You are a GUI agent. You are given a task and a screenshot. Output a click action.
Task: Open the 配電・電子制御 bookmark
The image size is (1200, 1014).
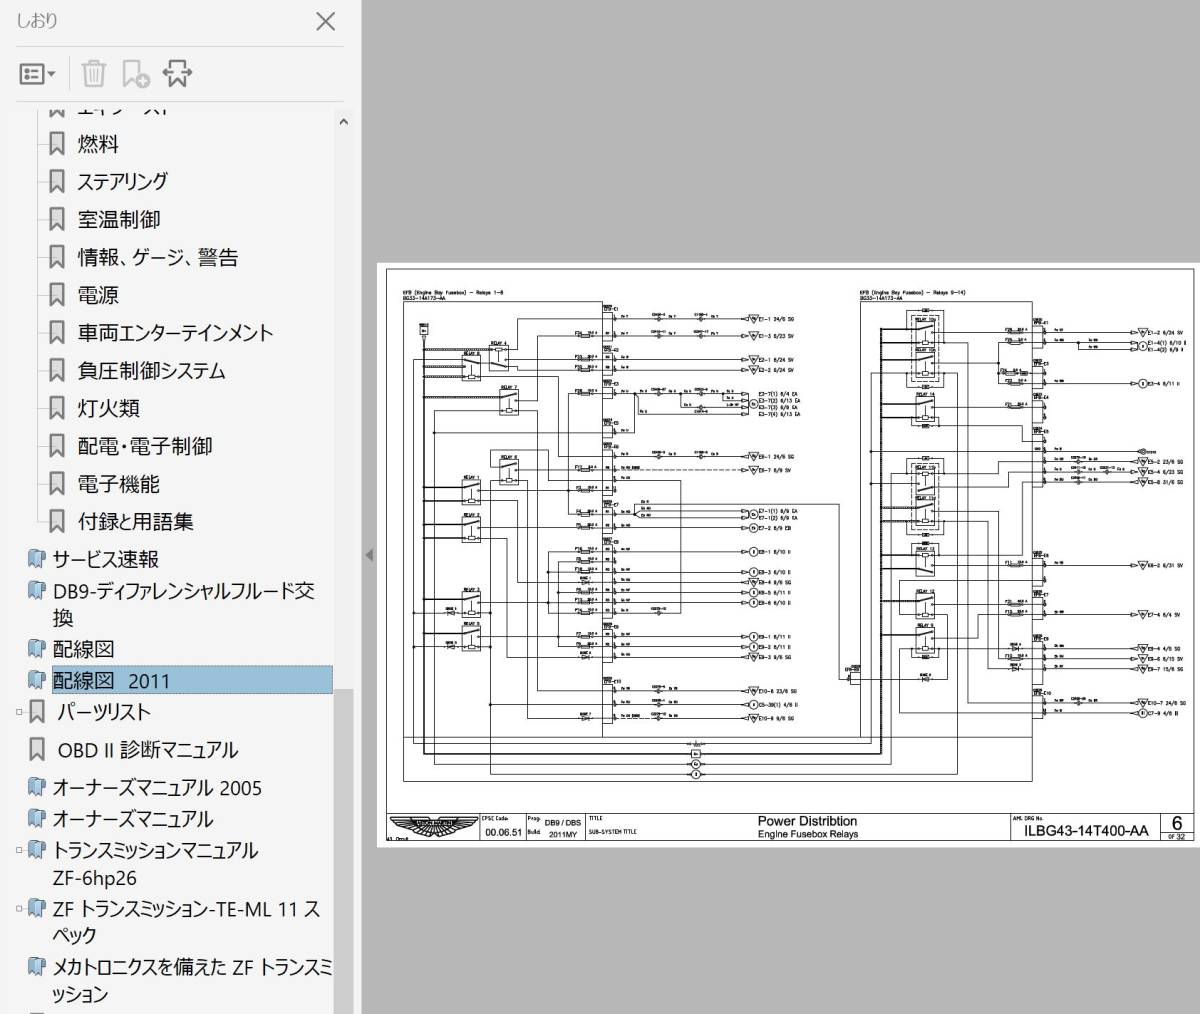pyautogui.click(x=145, y=447)
